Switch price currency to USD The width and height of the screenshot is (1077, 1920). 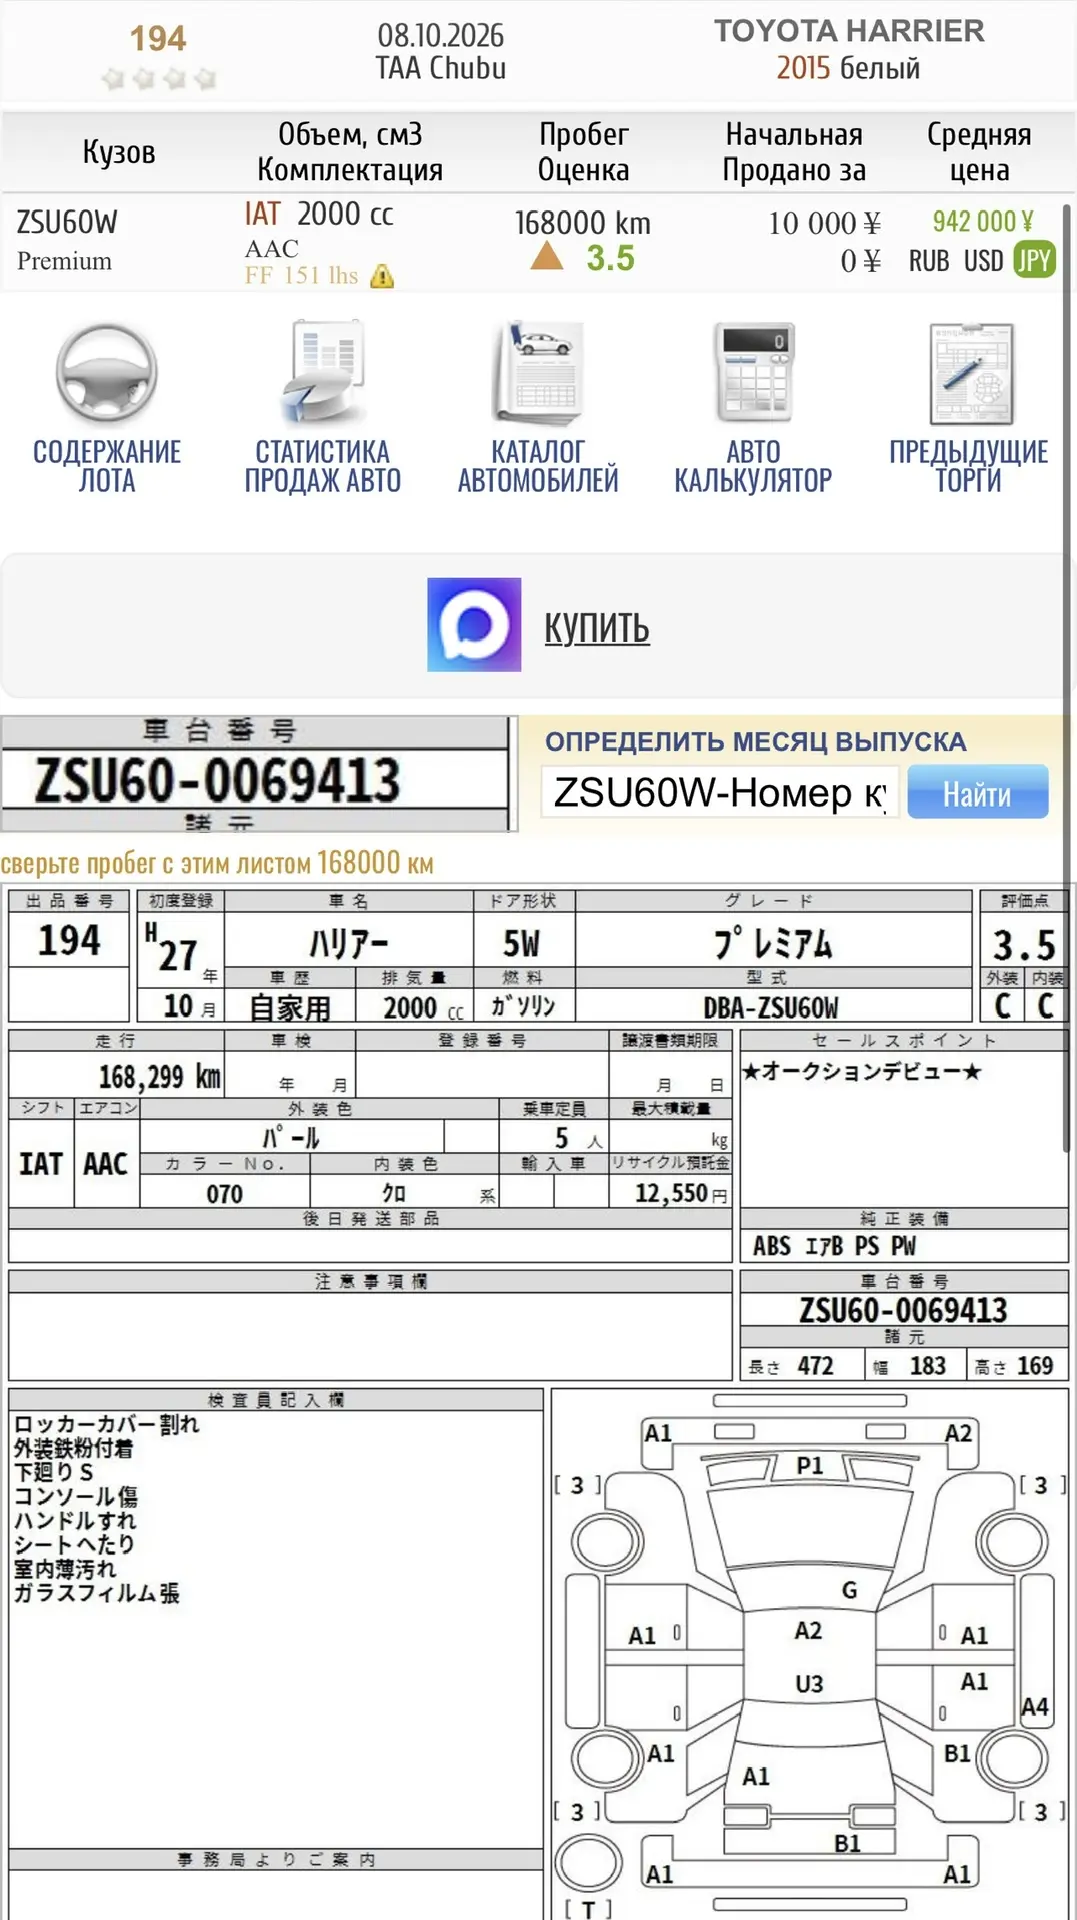[x=983, y=261]
